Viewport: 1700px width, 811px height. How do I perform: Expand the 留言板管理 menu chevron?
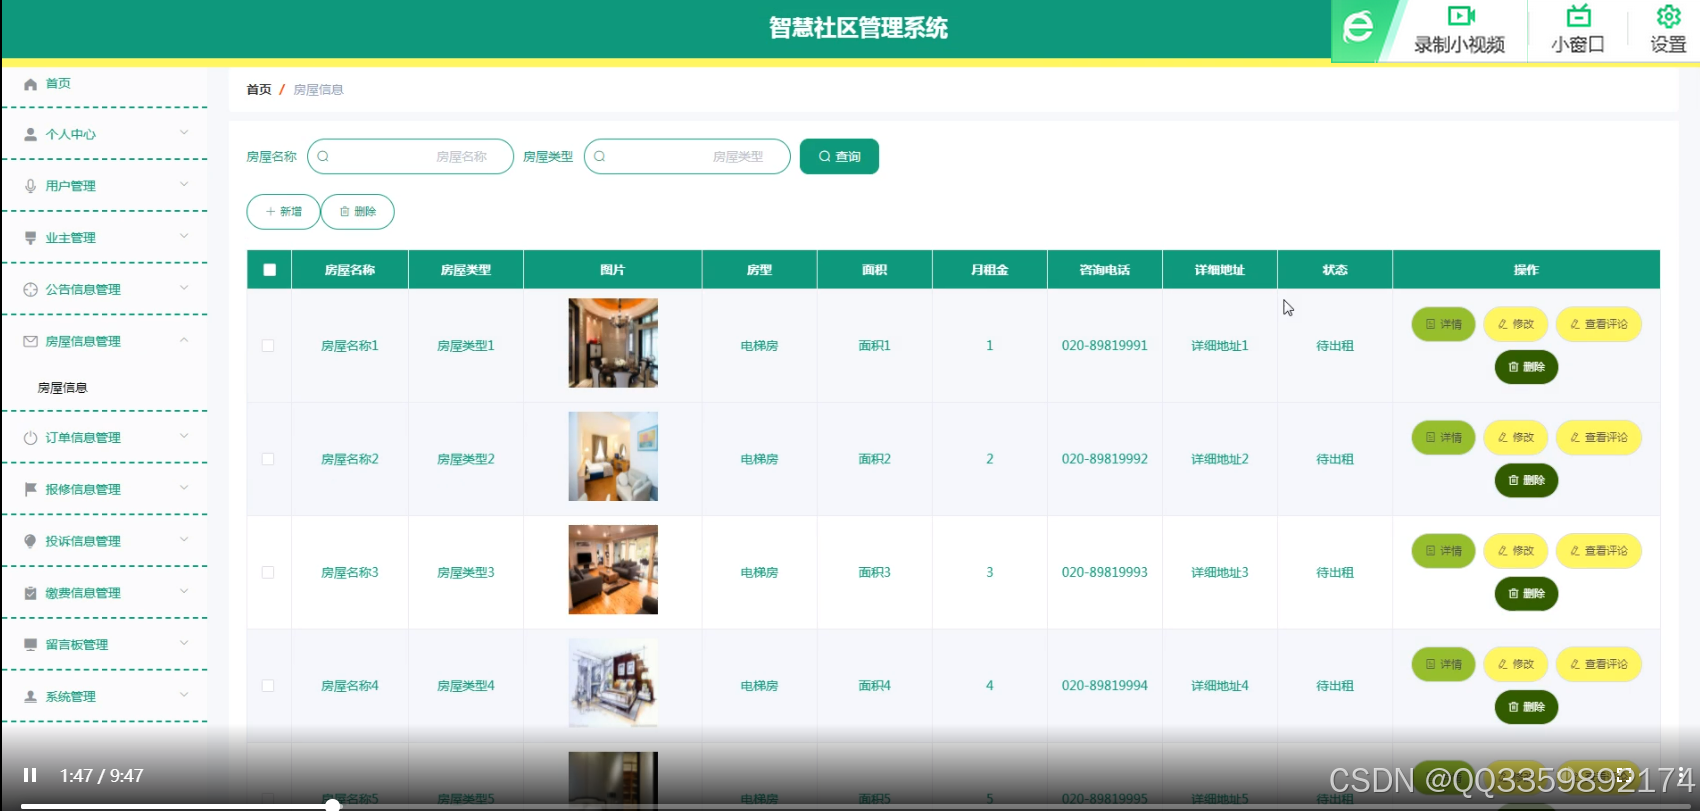184,644
